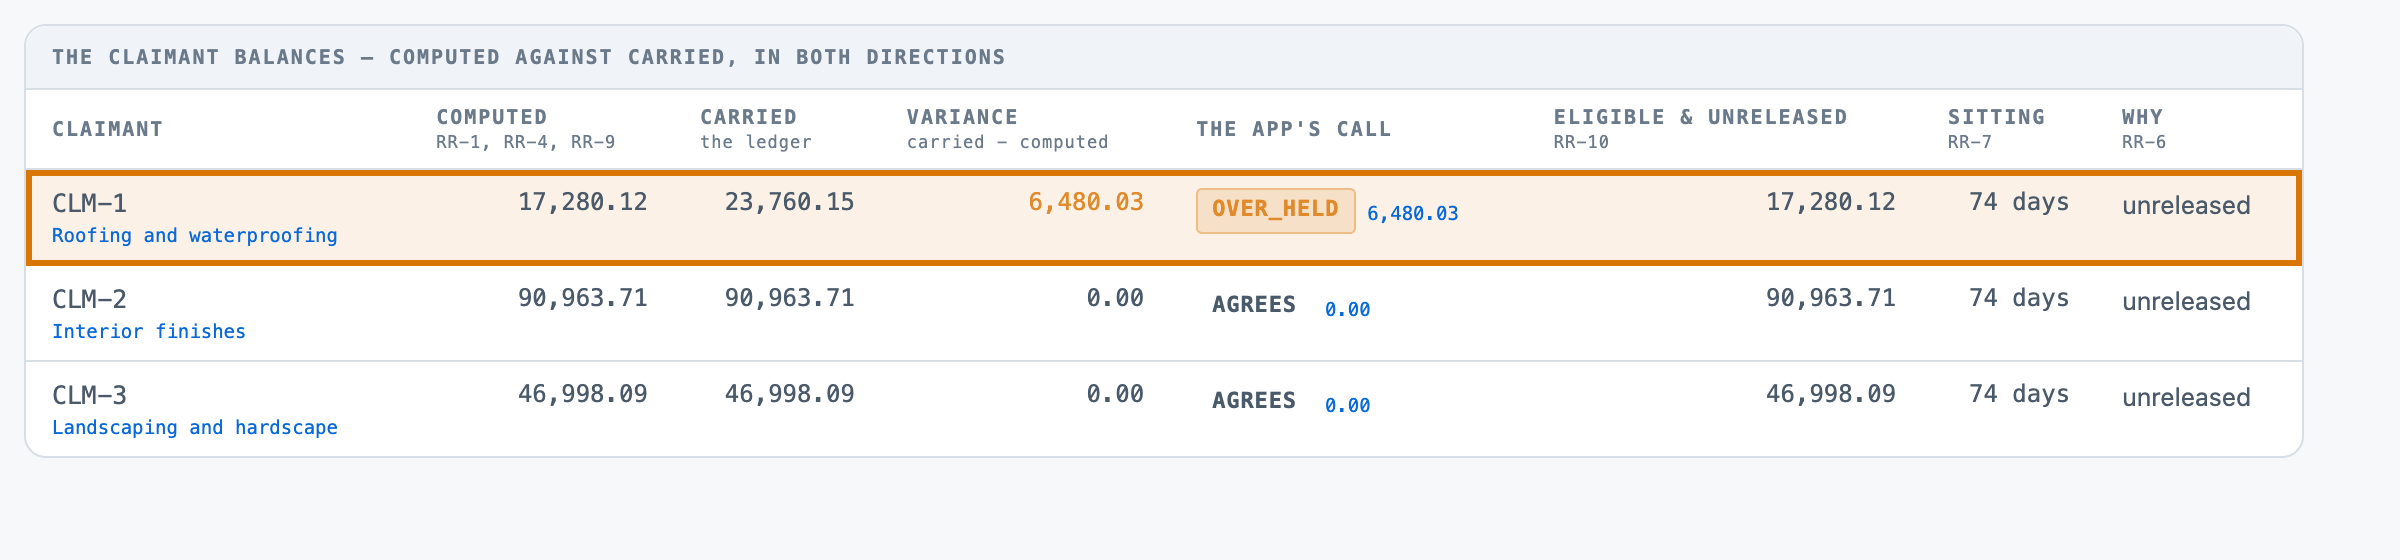Click the carried amount 23,760.15
The image size is (2400, 560).
click(789, 202)
